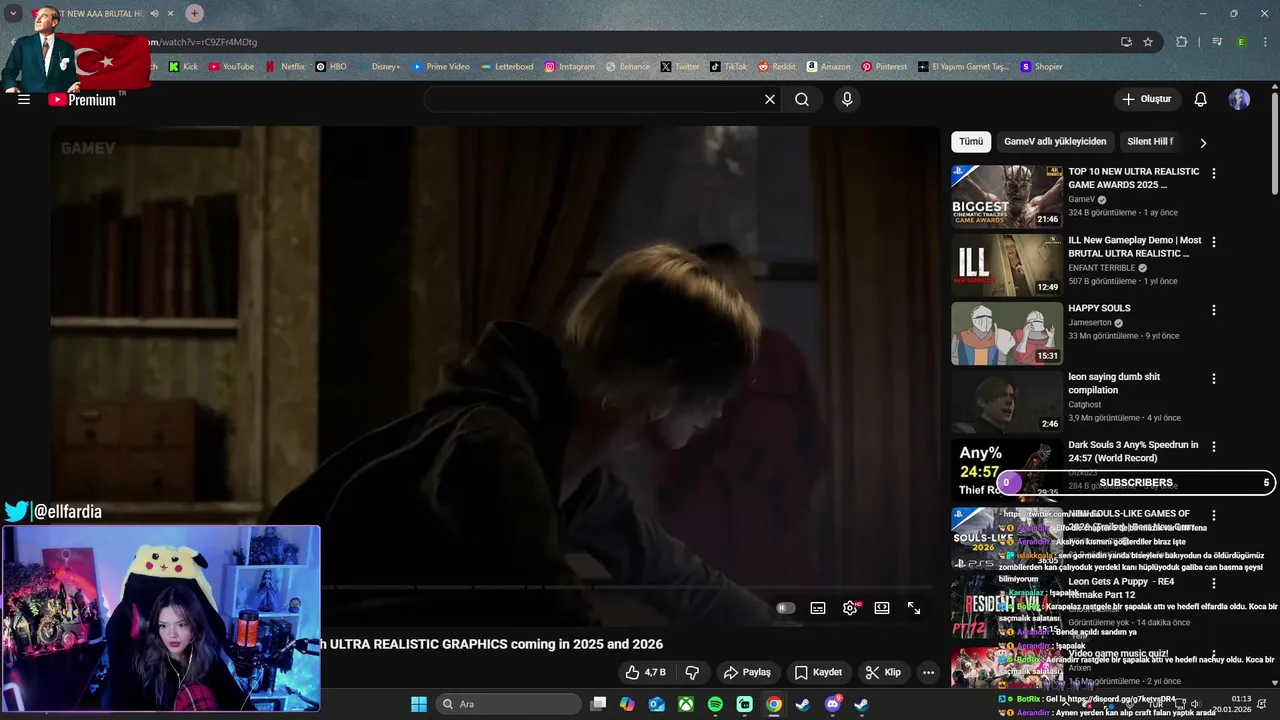1280x720 pixels.
Task: Open Discord from the taskbar
Action: (832, 704)
